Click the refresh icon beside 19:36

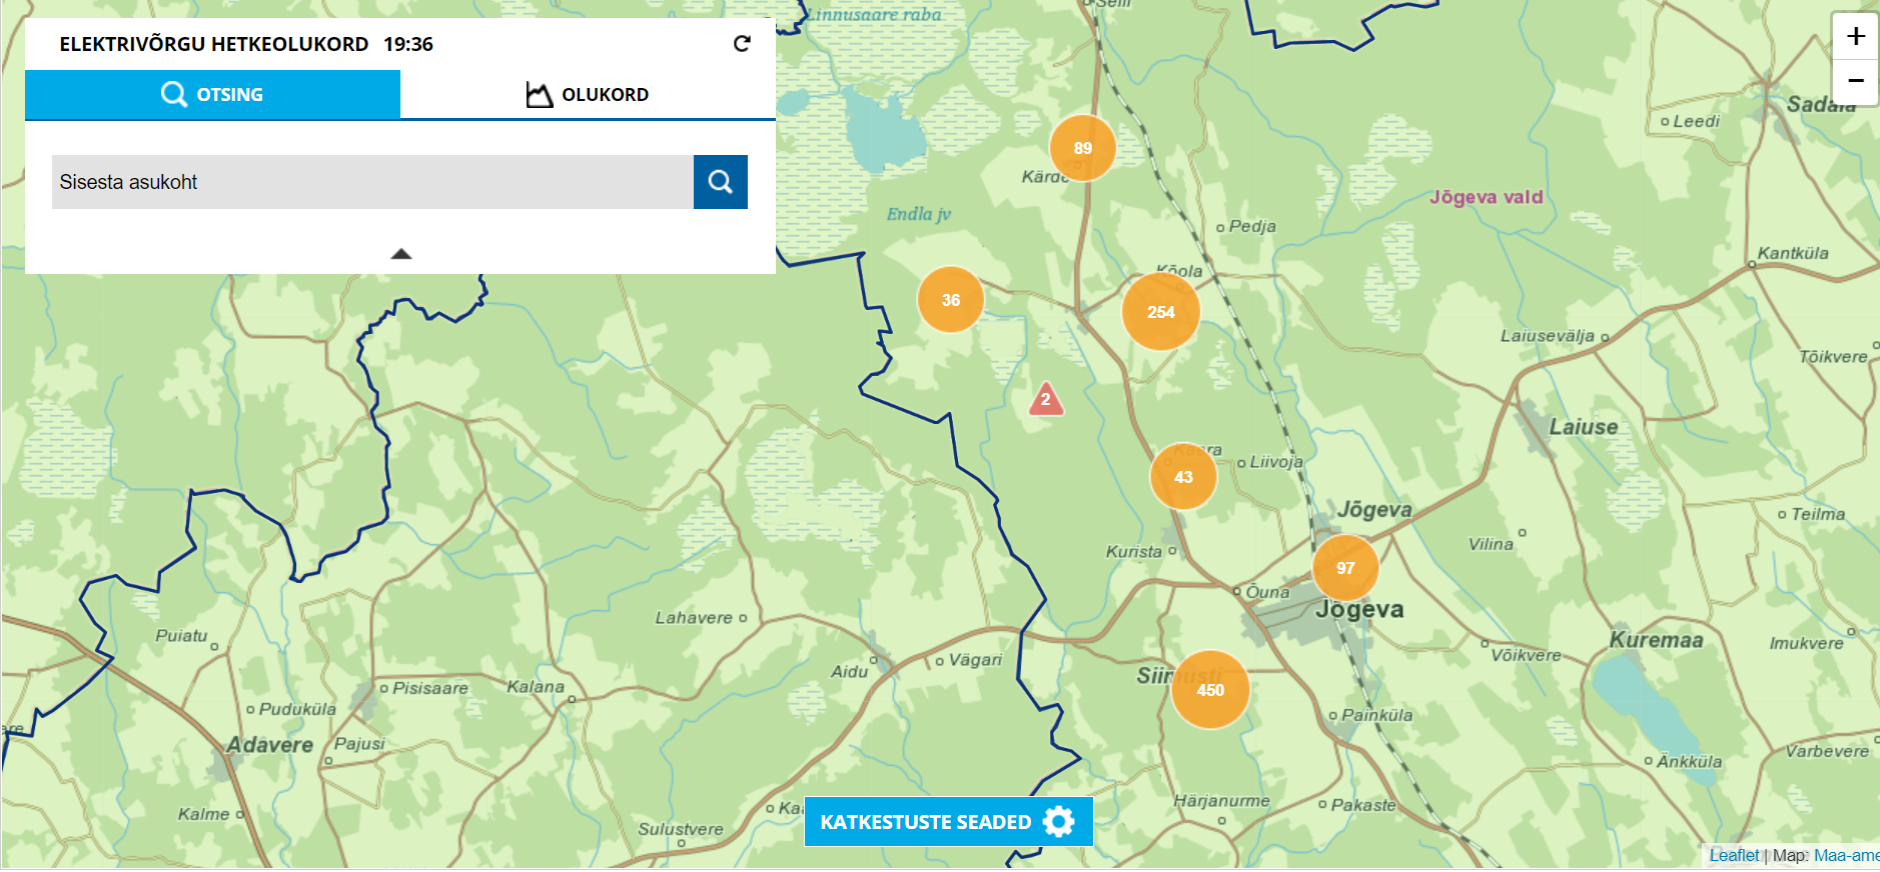coord(741,44)
